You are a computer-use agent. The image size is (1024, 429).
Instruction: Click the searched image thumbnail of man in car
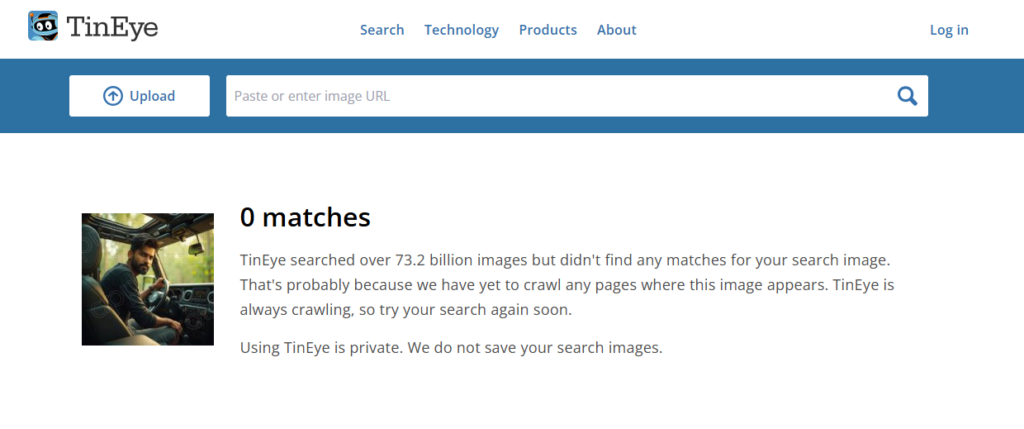tap(147, 279)
